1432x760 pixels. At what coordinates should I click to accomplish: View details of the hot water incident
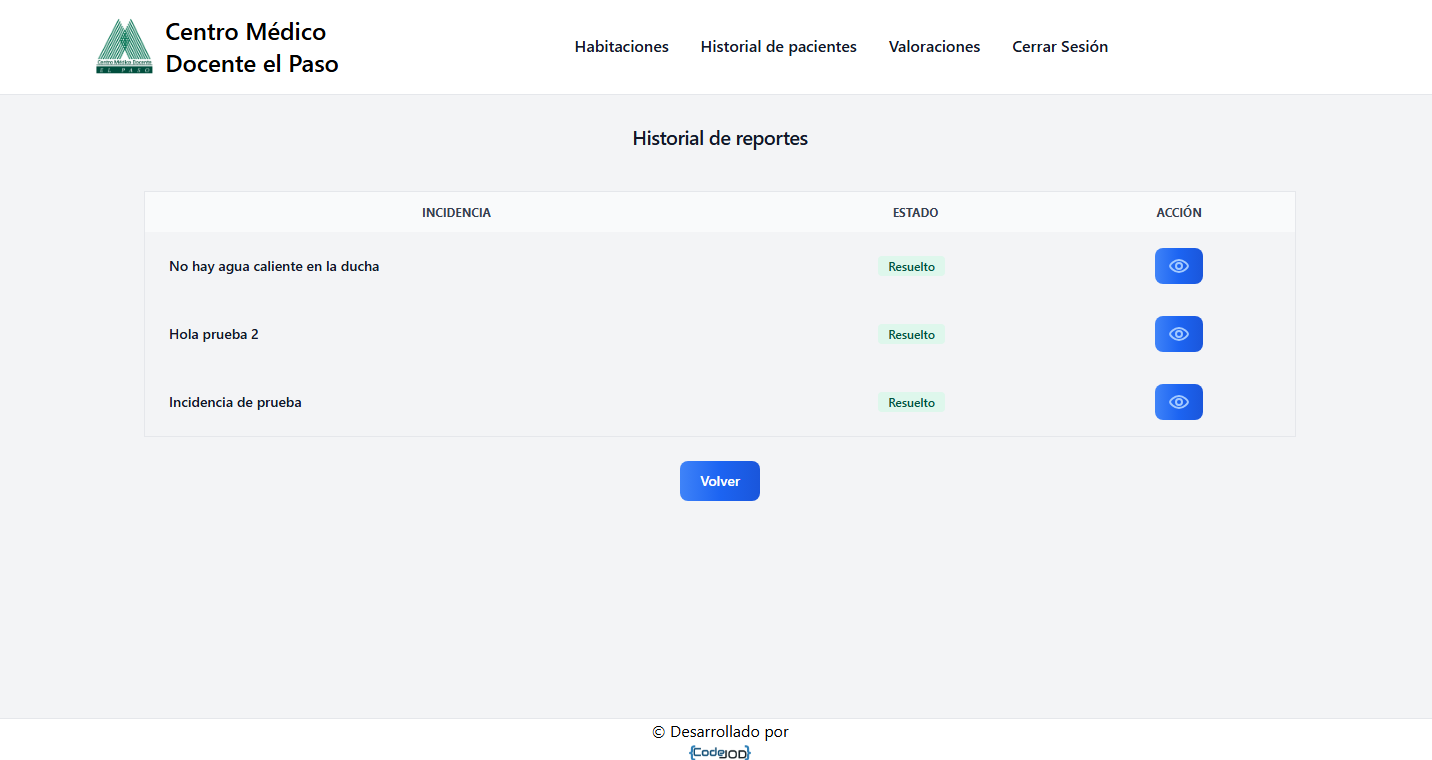(1178, 266)
